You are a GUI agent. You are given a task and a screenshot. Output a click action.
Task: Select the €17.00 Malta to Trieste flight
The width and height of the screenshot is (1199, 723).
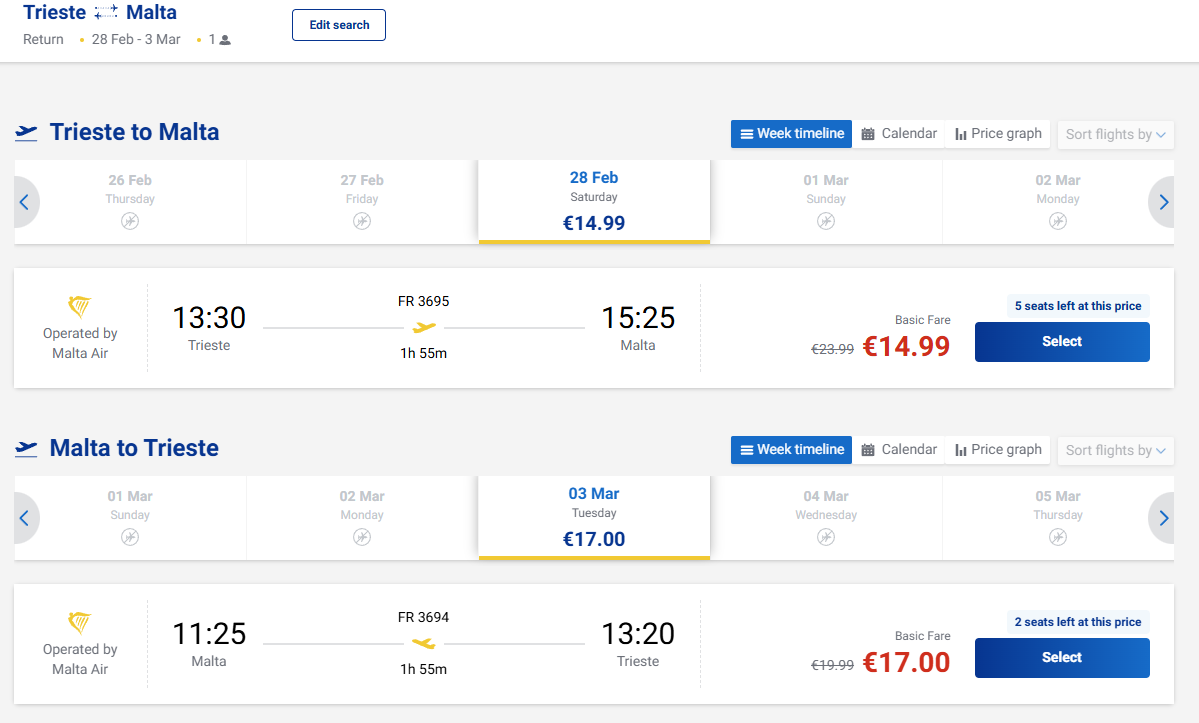tap(1062, 658)
